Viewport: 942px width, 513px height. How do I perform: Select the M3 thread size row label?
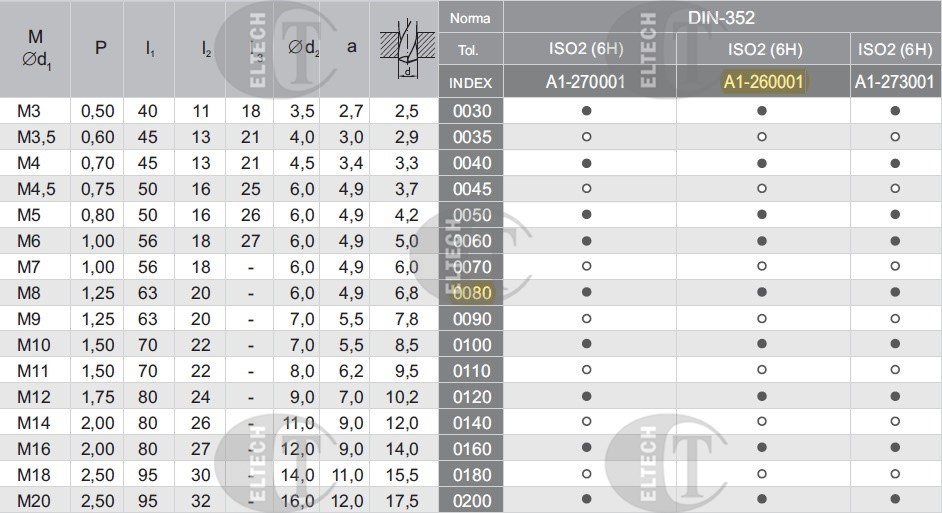click(29, 111)
